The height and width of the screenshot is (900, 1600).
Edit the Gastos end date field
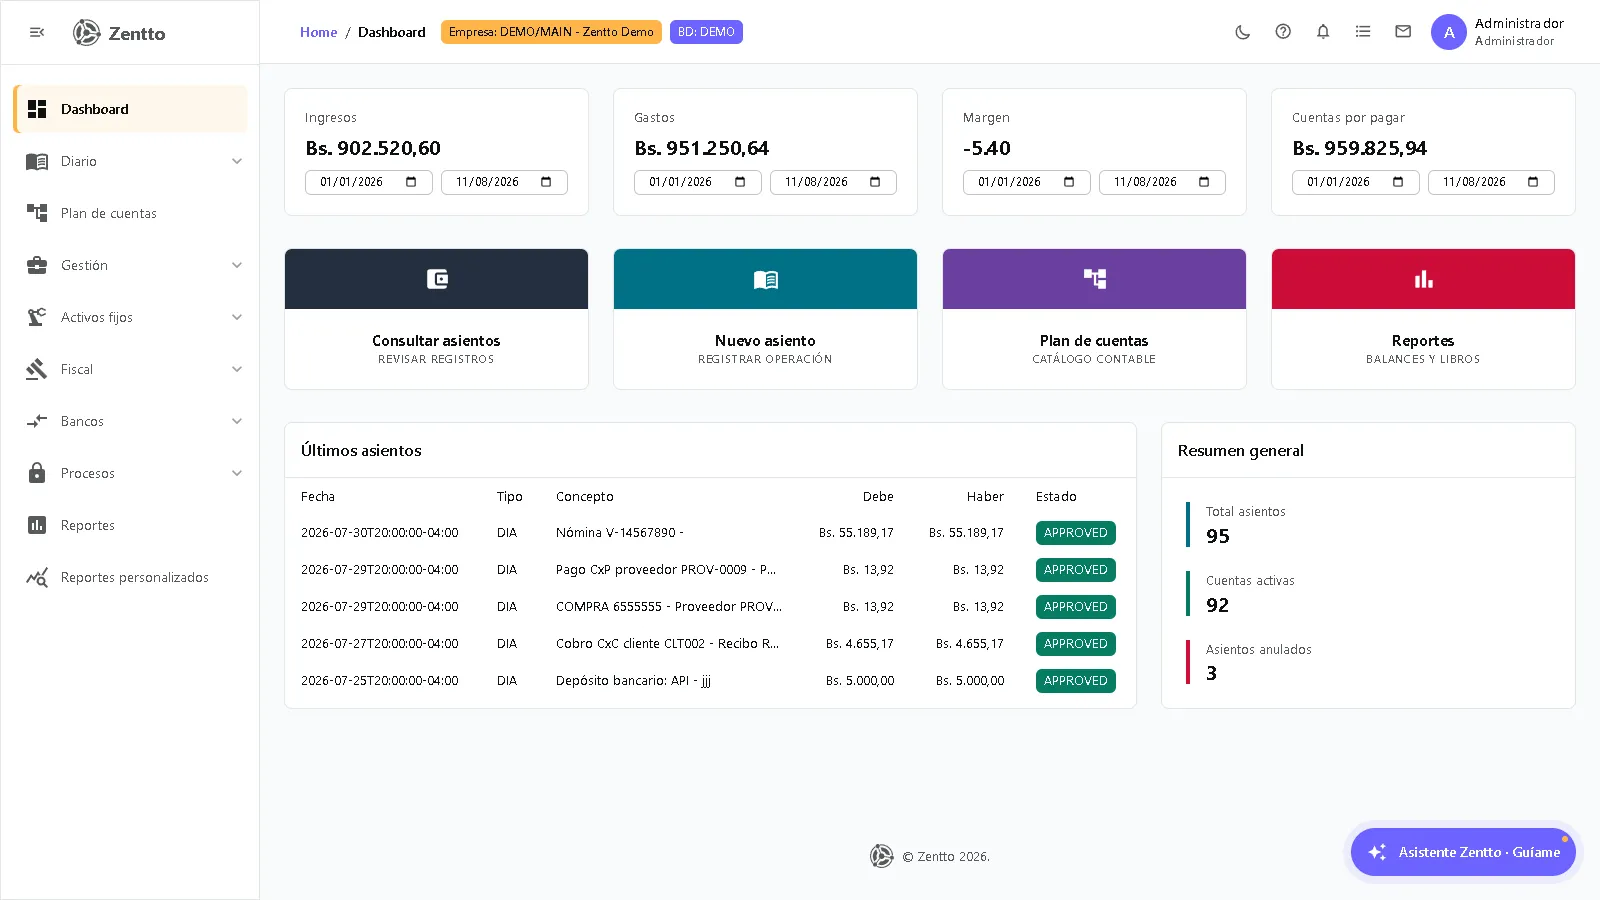tap(833, 182)
